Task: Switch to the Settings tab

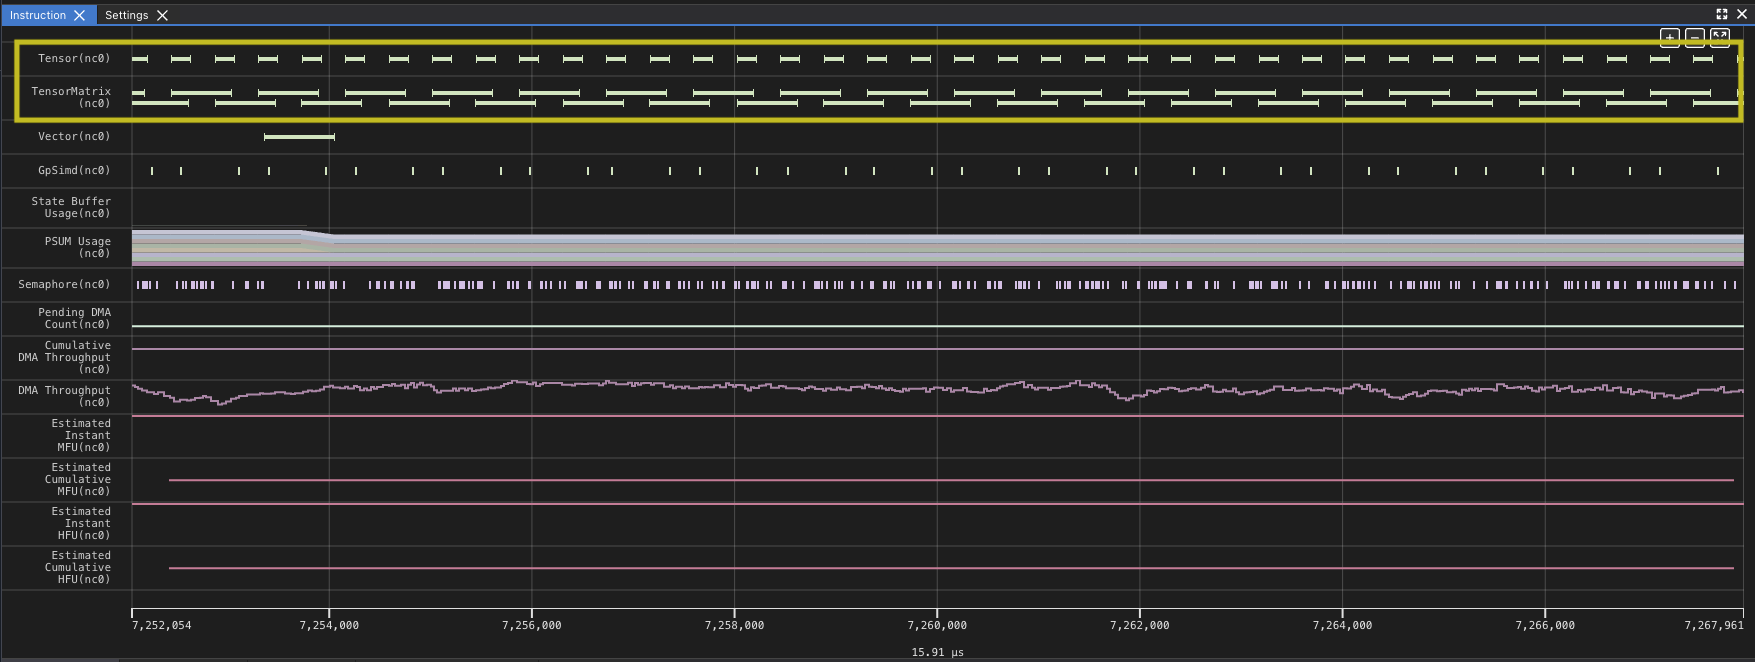Action: point(126,15)
